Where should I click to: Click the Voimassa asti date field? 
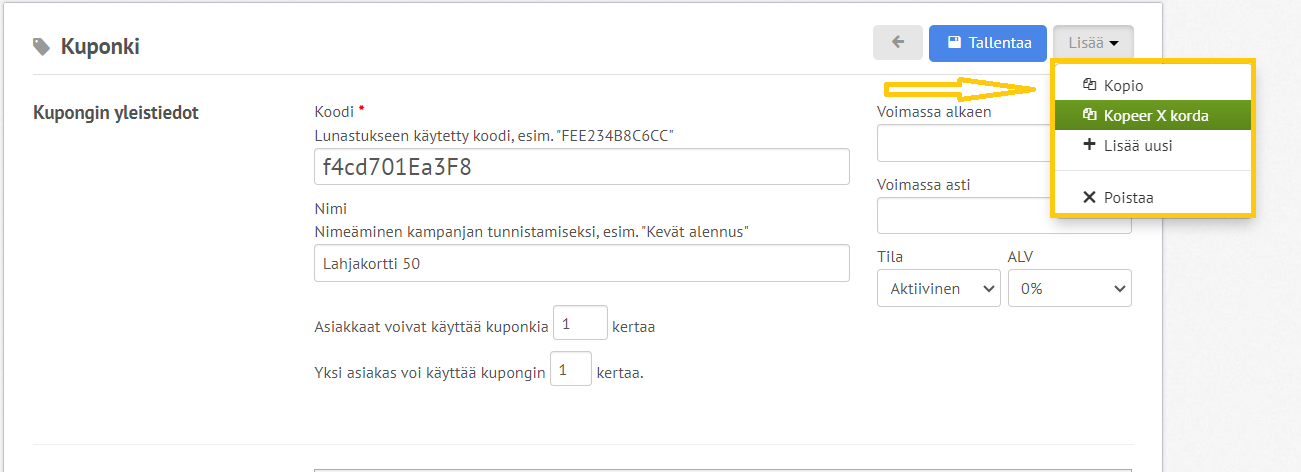click(964, 215)
